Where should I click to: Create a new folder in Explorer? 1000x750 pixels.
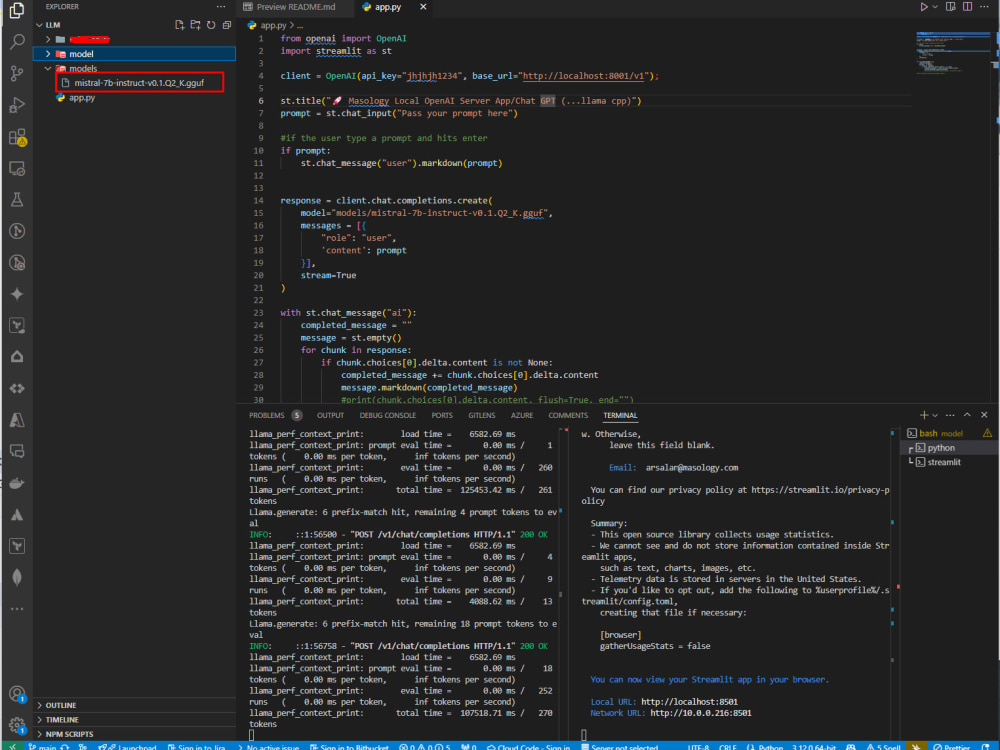[195, 25]
